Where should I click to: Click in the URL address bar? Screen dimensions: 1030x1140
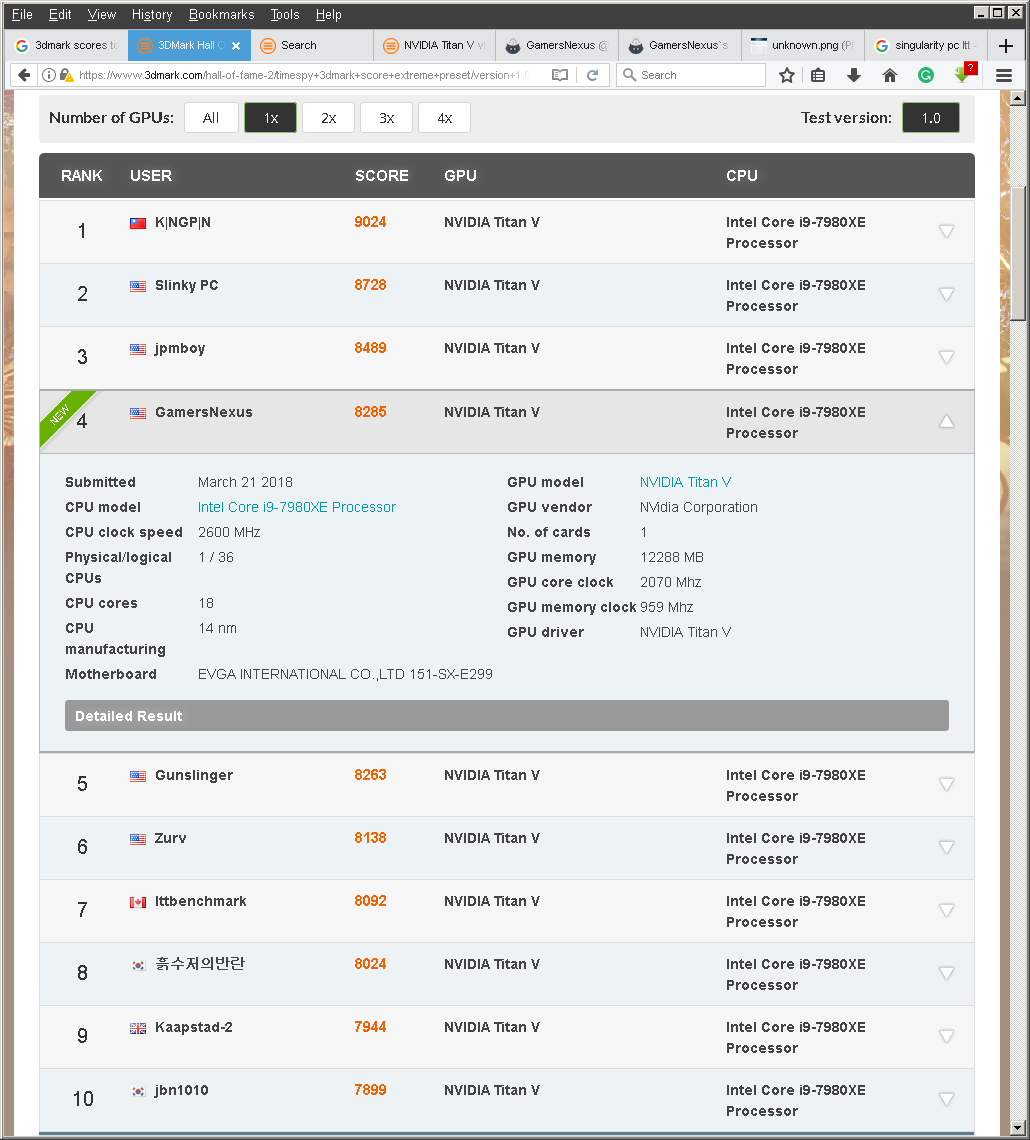305,75
